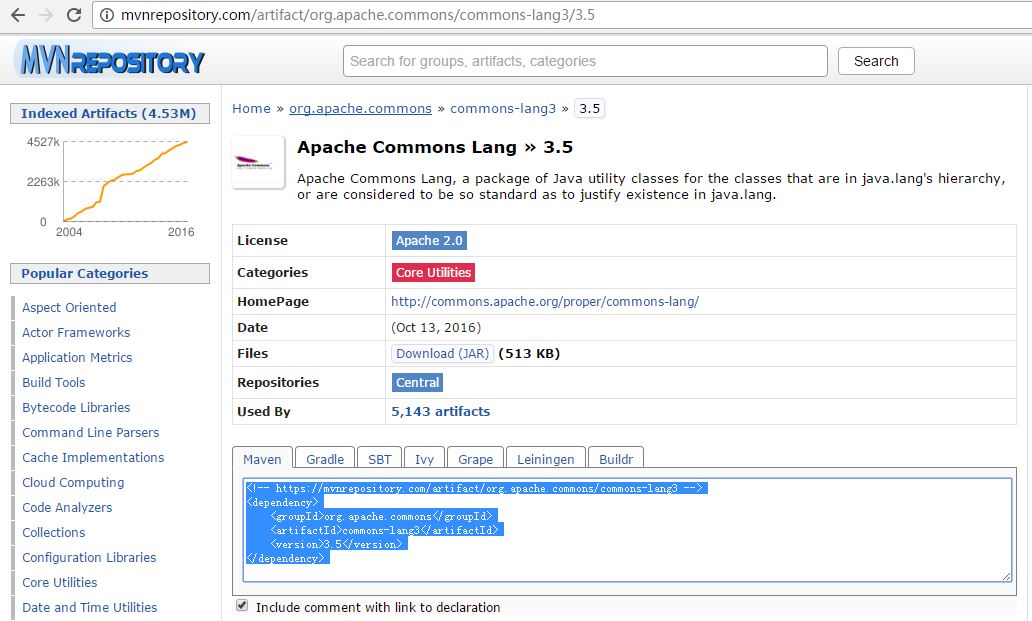Click the Indexed Artifacts (4.53M) header
This screenshot has height=621, width=1032.
click(x=110, y=113)
